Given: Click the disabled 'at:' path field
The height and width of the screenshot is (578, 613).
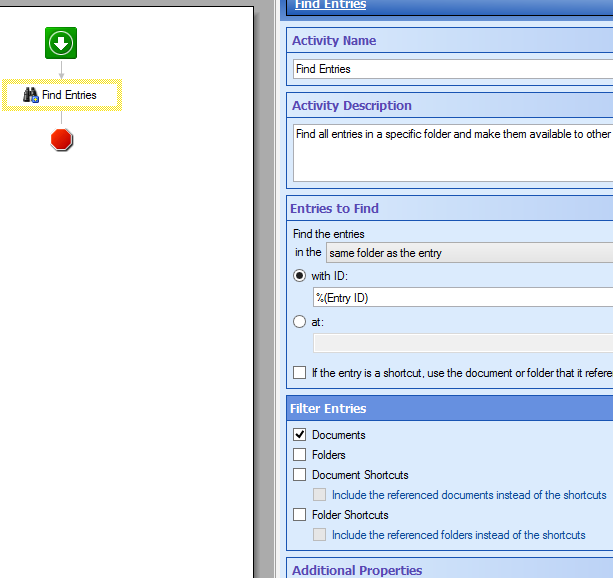Looking at the screenshot, I should (463, 343).
